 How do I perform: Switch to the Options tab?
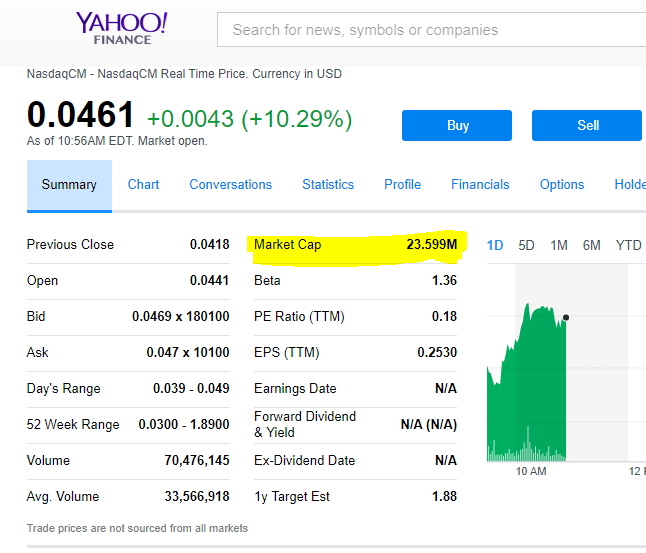(562, 185)
